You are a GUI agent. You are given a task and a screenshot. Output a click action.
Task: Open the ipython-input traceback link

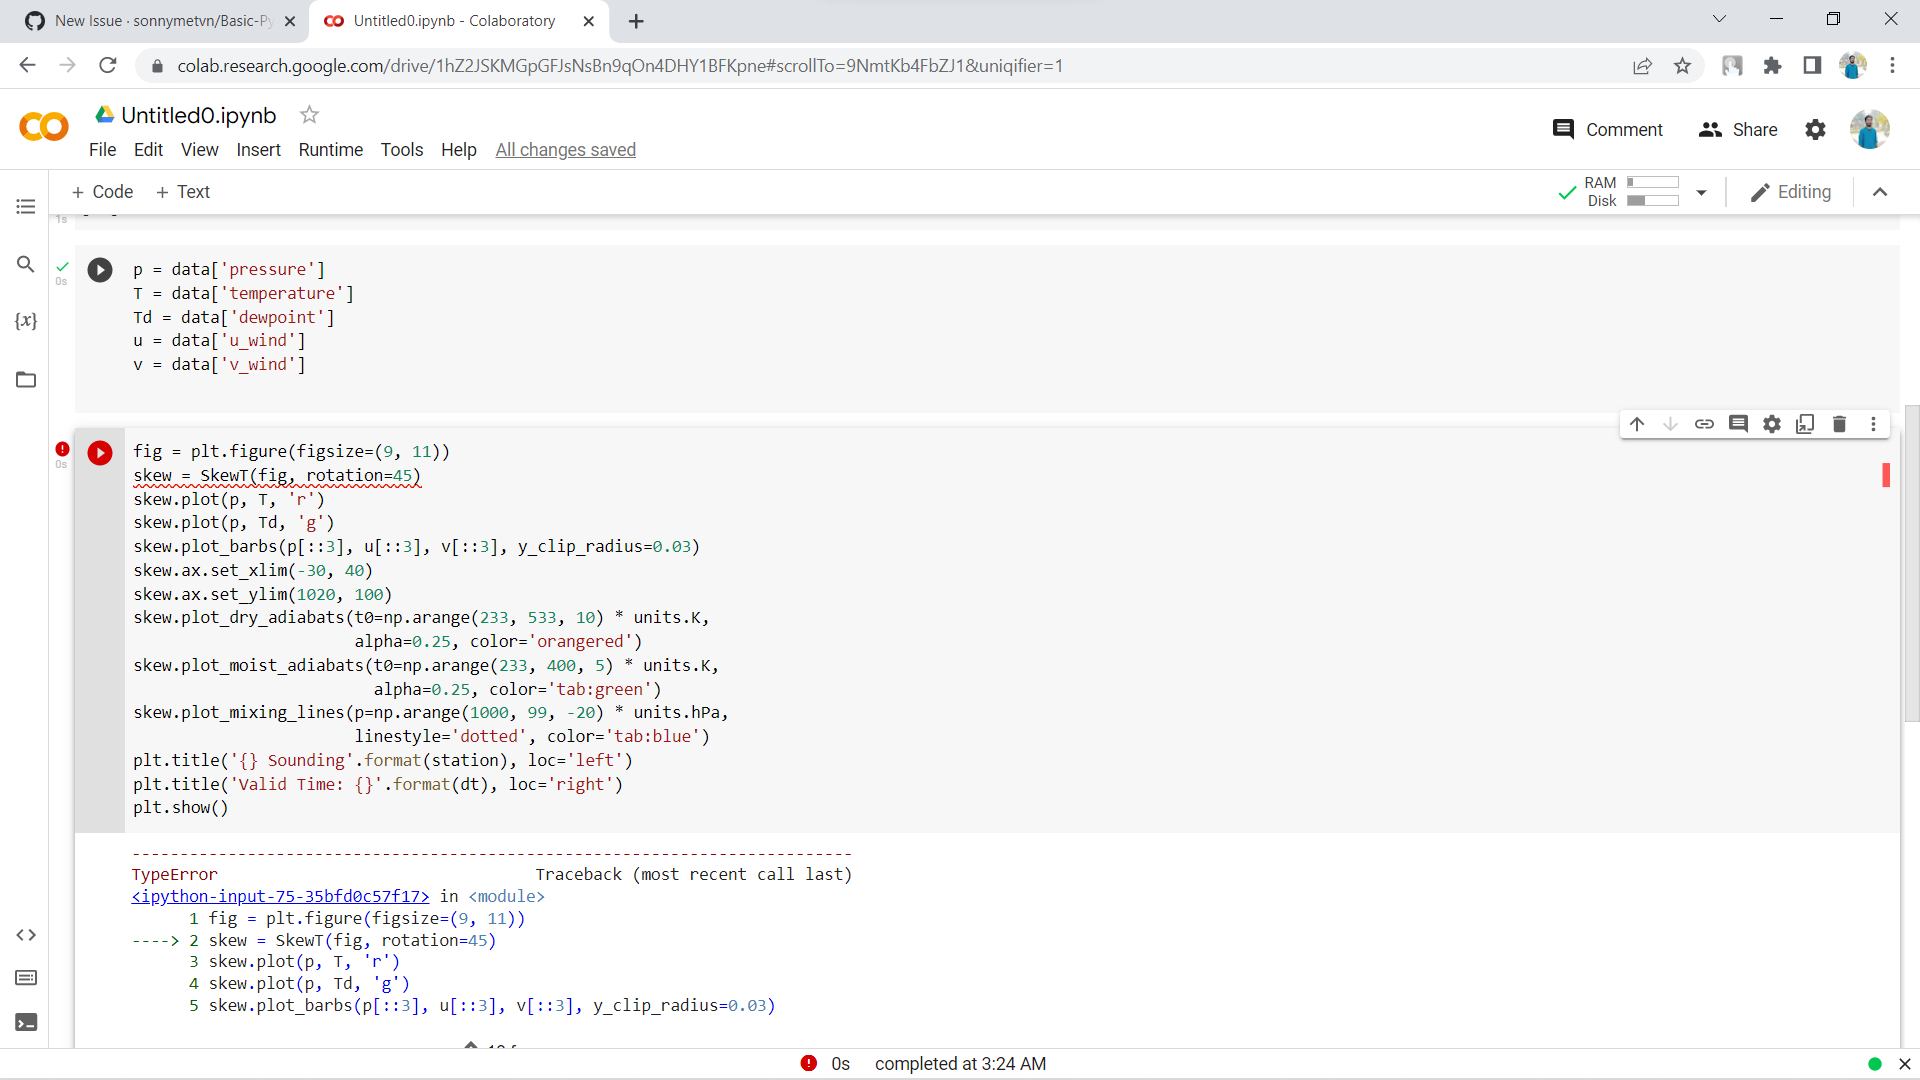280,896
